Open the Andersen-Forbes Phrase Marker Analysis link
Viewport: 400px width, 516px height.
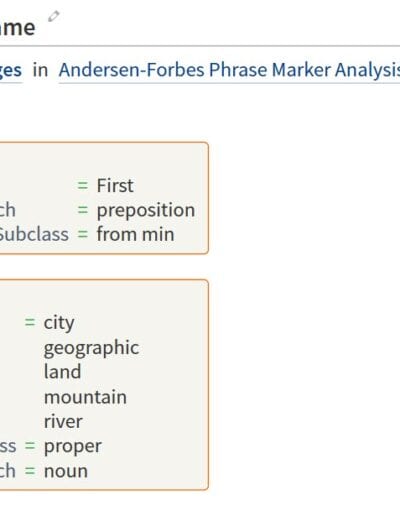pos(229,70)
